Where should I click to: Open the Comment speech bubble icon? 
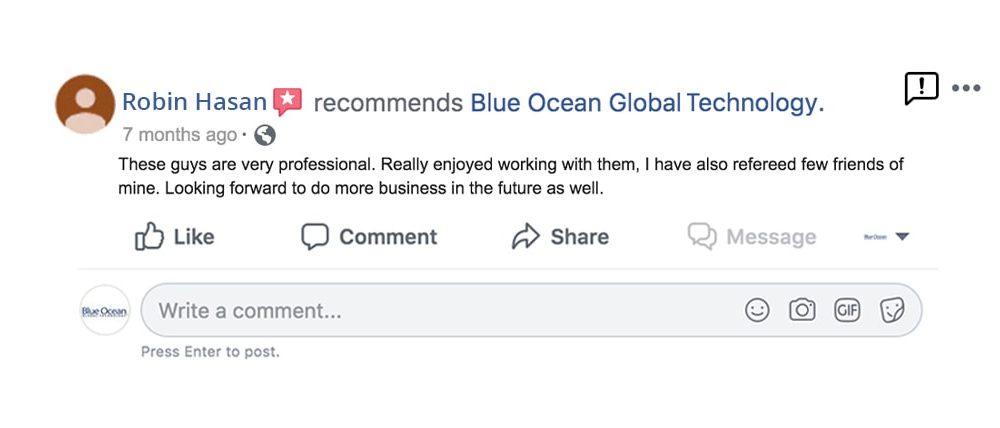tap(315, 237)
